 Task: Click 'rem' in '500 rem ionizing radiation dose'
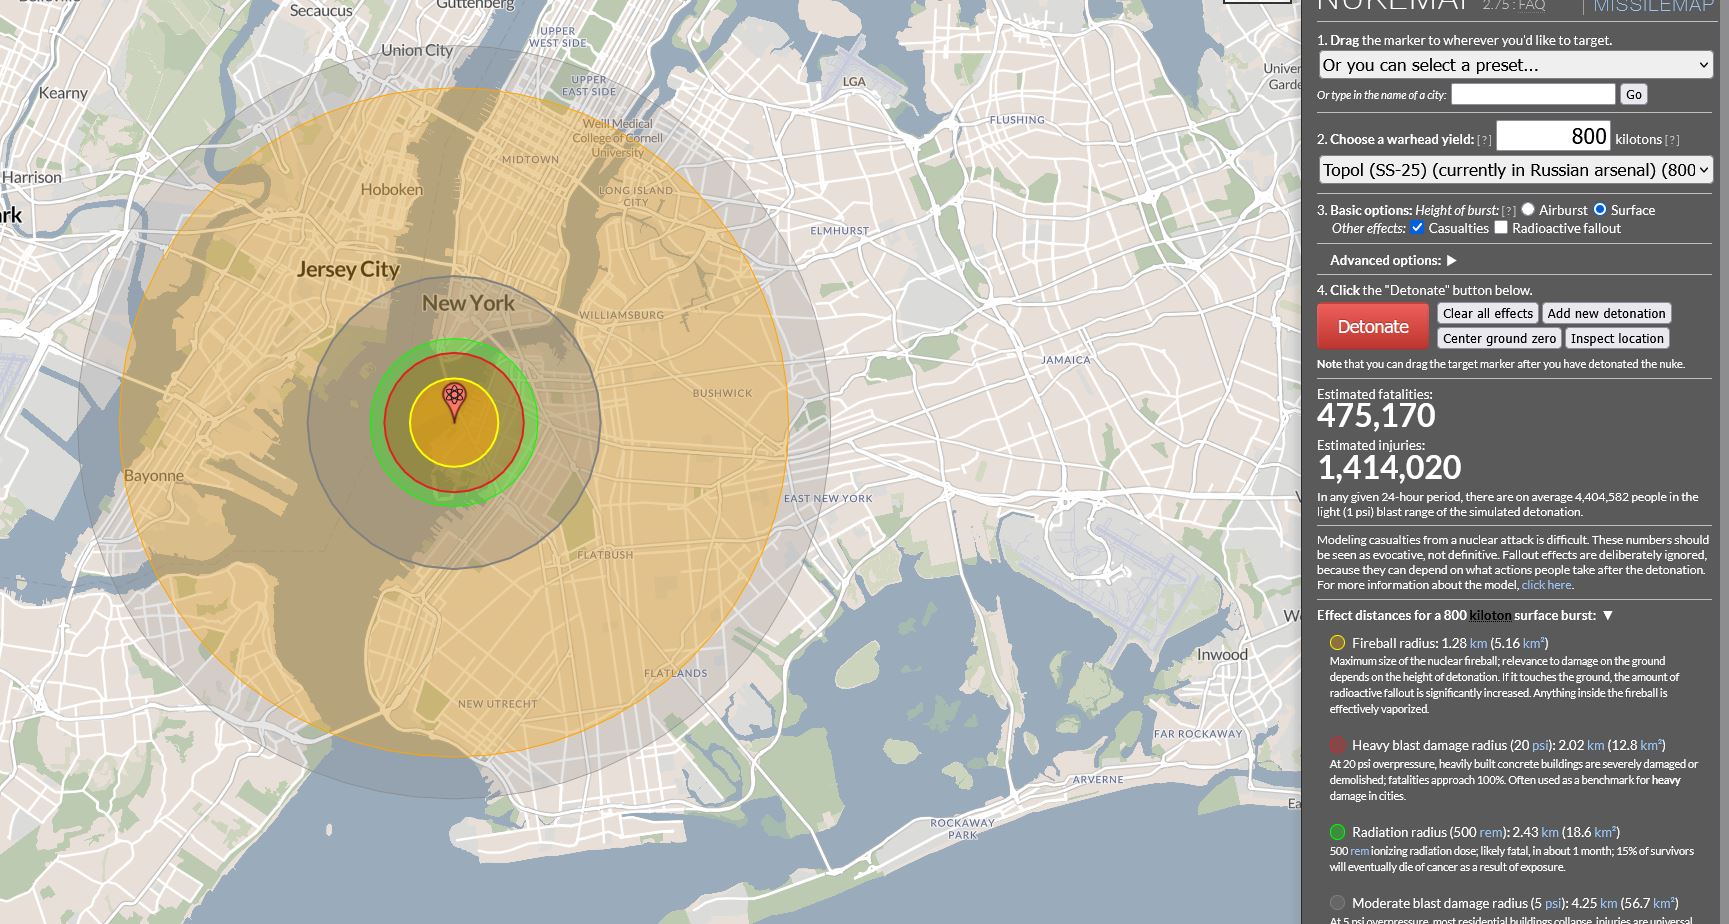point(1360,851)
